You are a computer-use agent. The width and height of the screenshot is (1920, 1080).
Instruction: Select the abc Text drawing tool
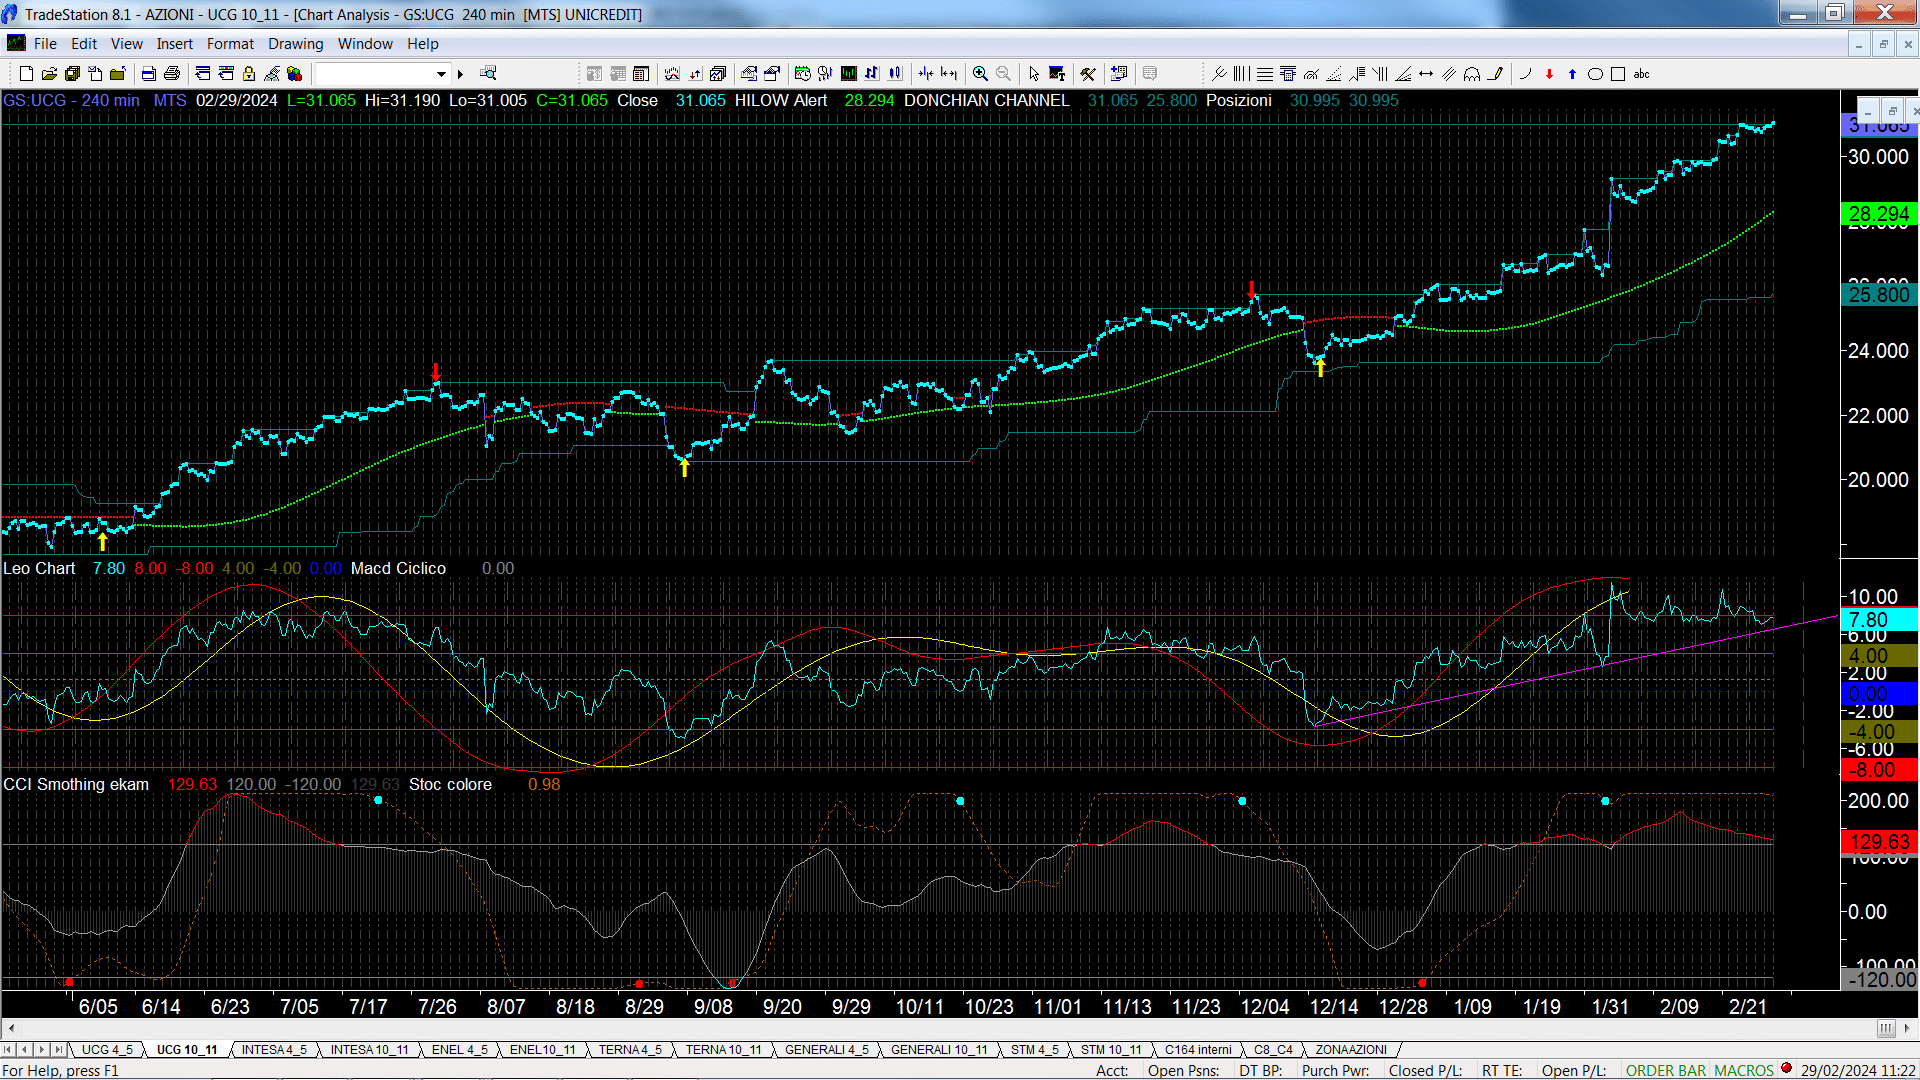point(1641,74)
